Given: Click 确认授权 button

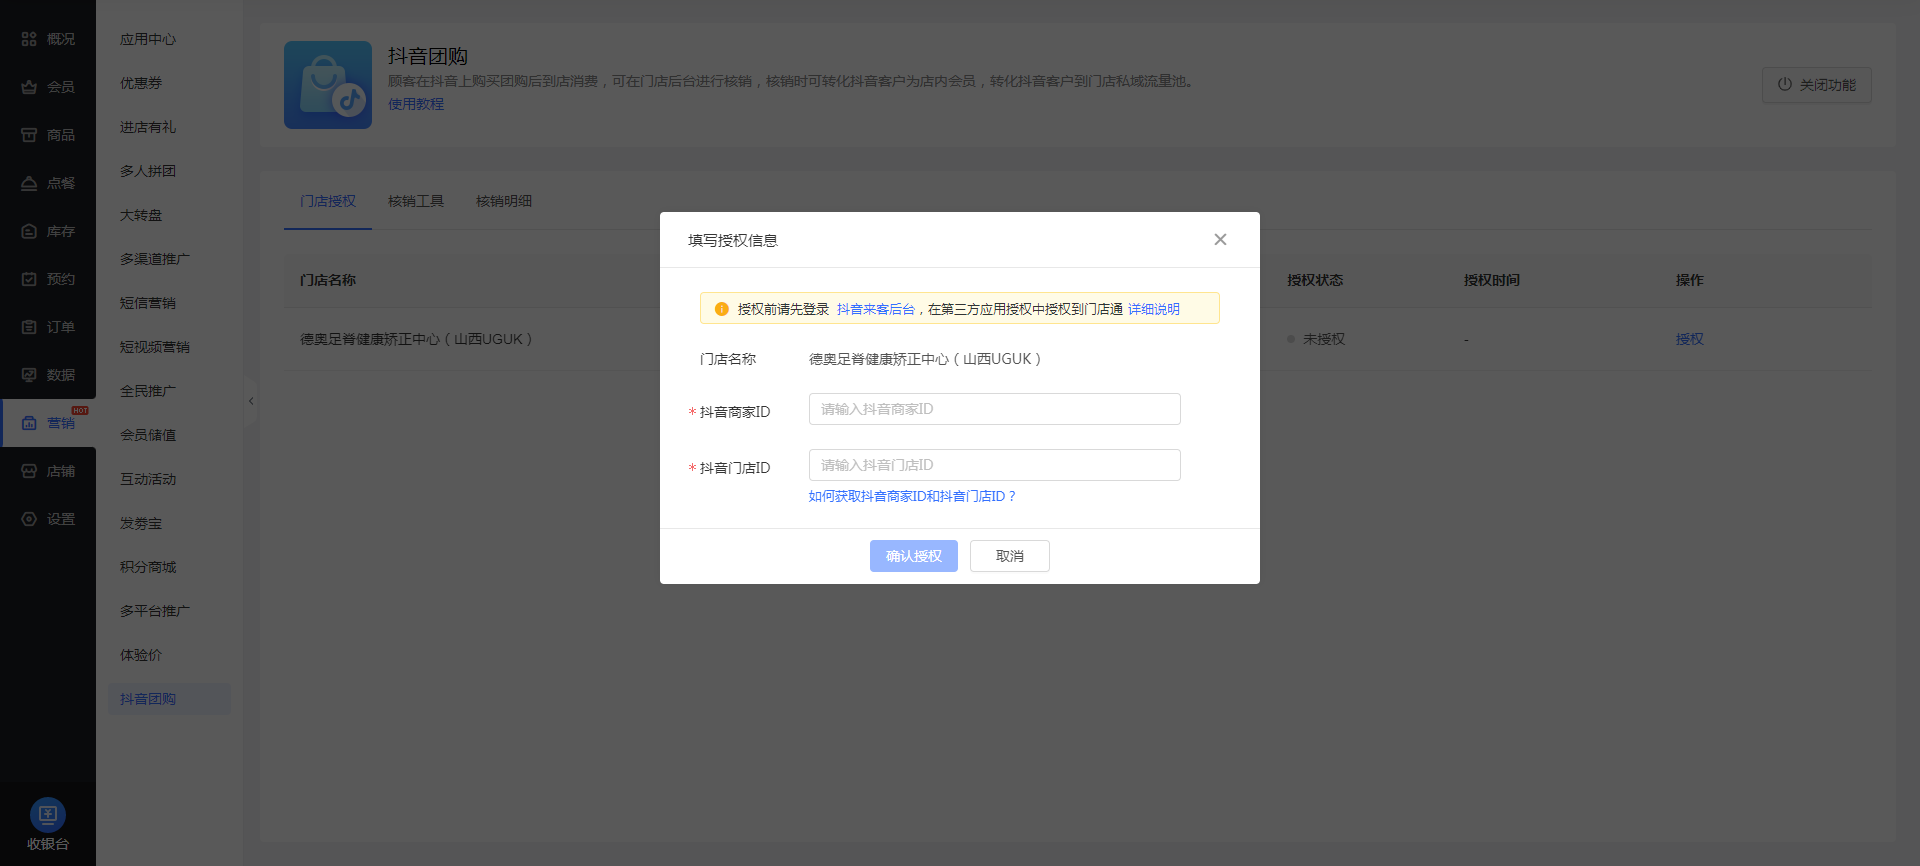Looking at the screenshot, I should point(914,556).
